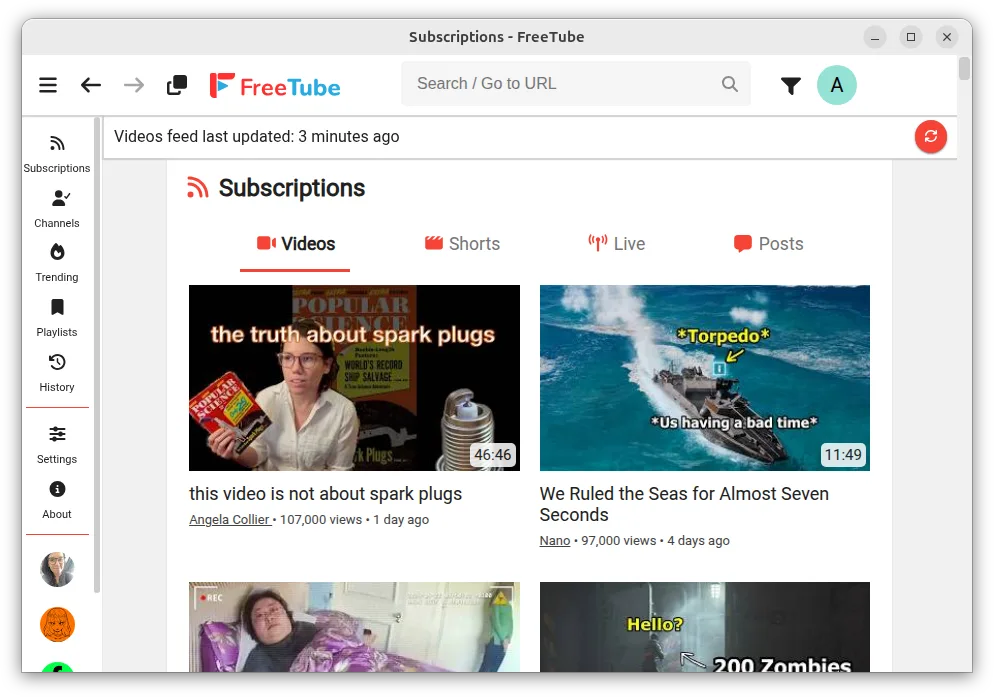Screen dimensions: 994x697
Task: Click the 'Videos feed last updated' text
Action: (x=257, y=136)
